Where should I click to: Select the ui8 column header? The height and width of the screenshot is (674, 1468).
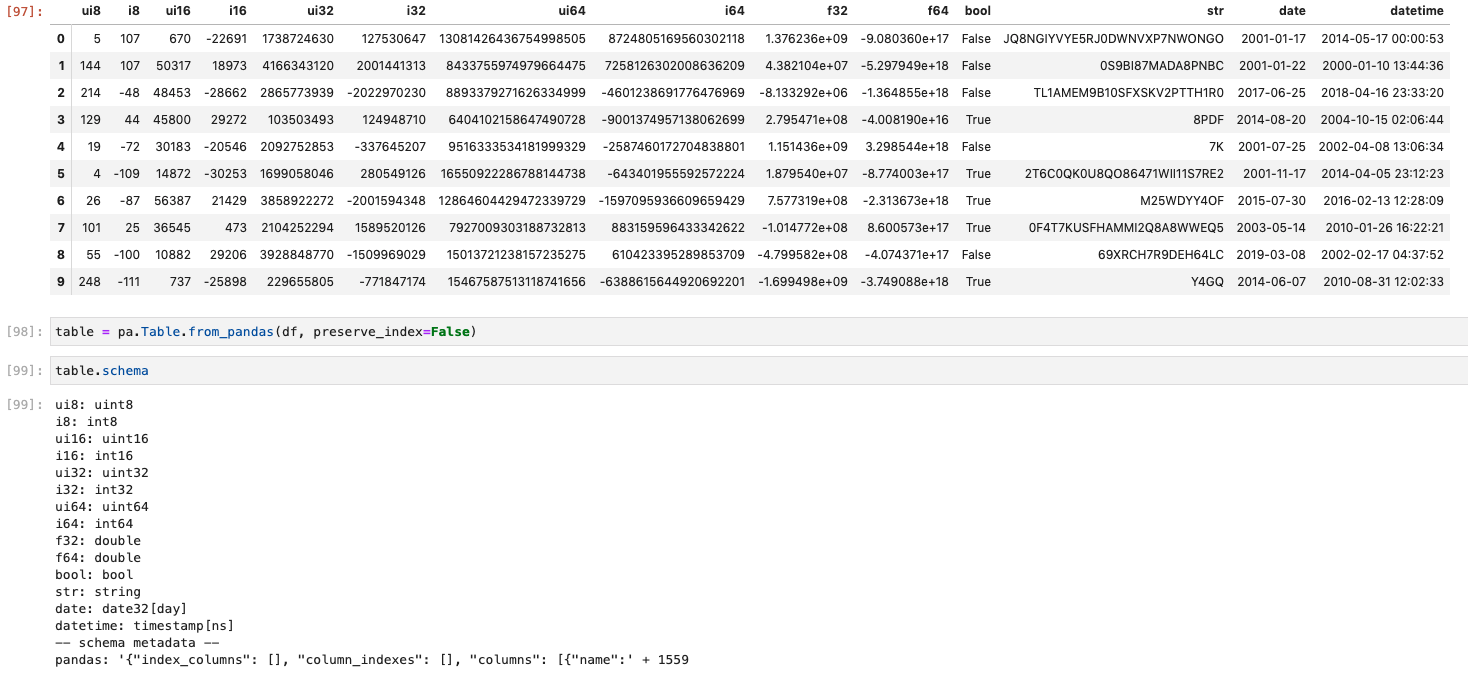pyautogui.click(x=90, y=10)
